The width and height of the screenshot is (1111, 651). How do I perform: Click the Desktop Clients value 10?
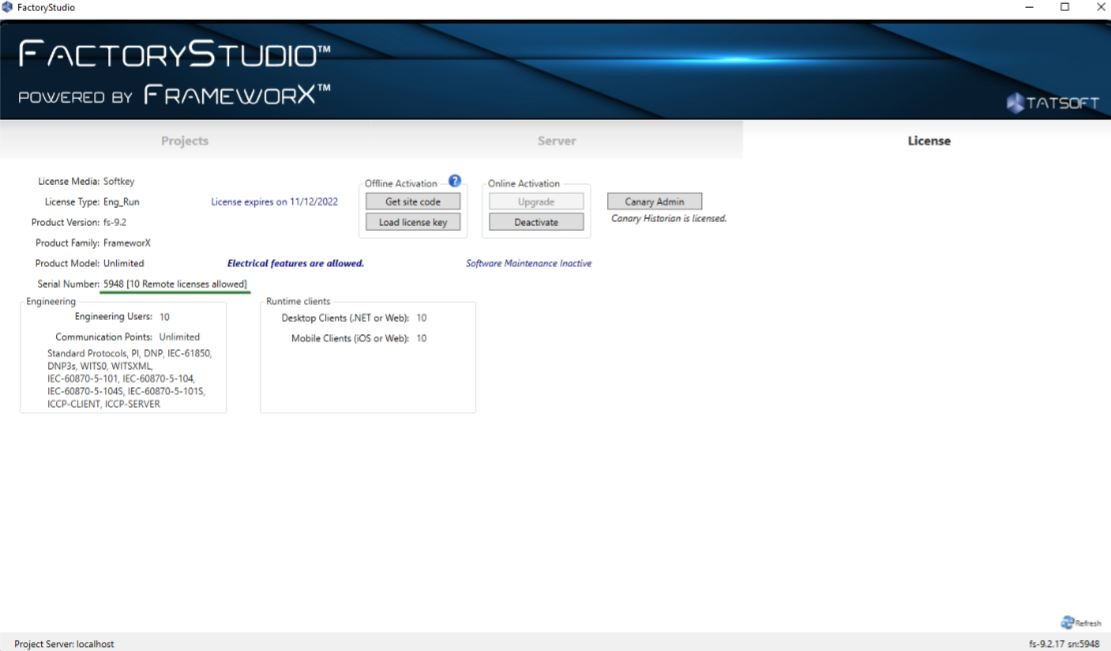pyautogui.click(x=422, y=318)
